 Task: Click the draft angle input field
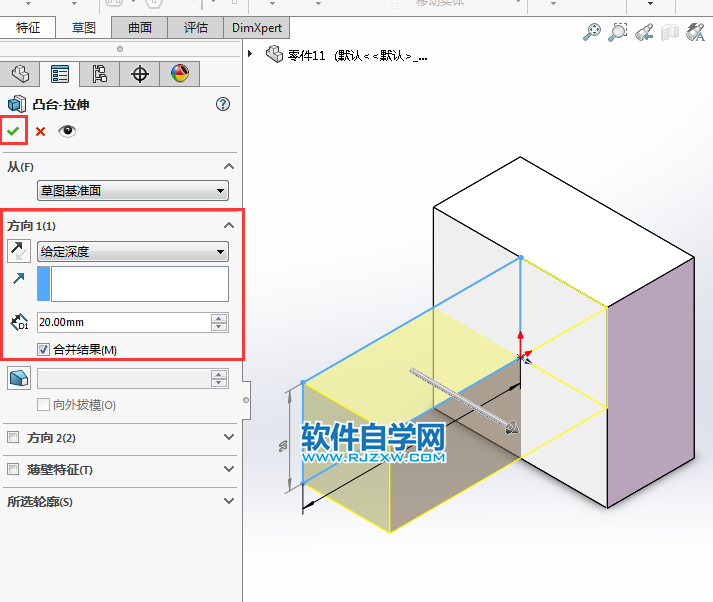[124, 379]
